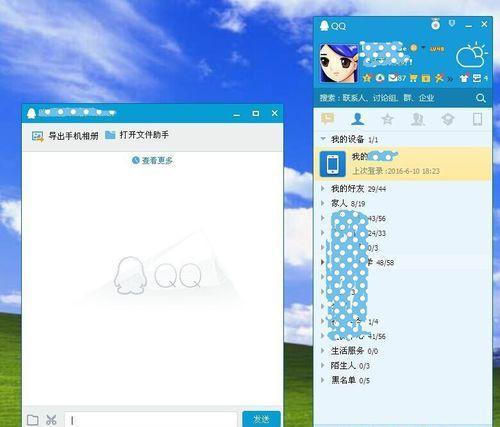500x427 pixels.
Task: Expand the 黑名单 0/5 group
Action: 323,380
